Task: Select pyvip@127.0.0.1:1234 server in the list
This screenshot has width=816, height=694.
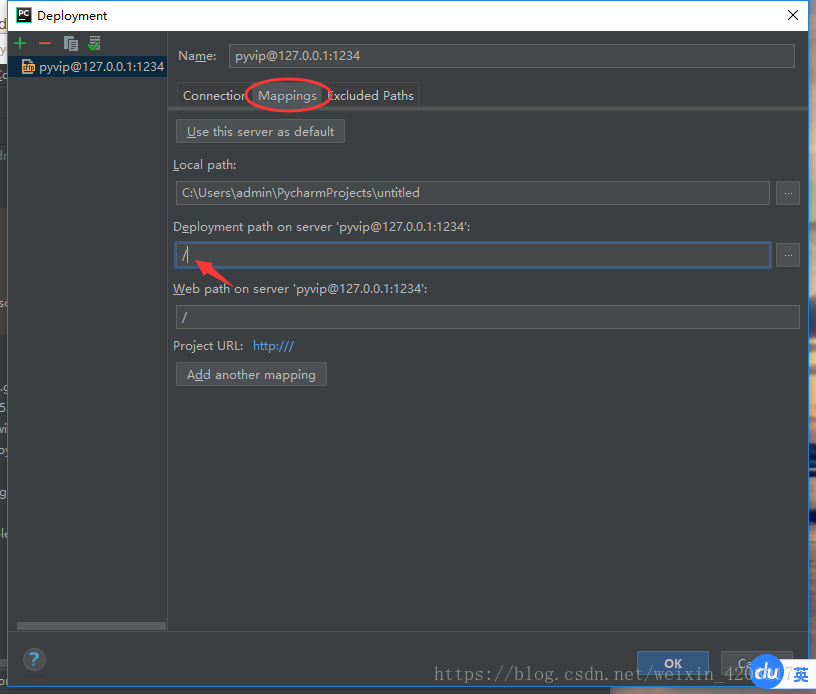Action: click(87, 67)
